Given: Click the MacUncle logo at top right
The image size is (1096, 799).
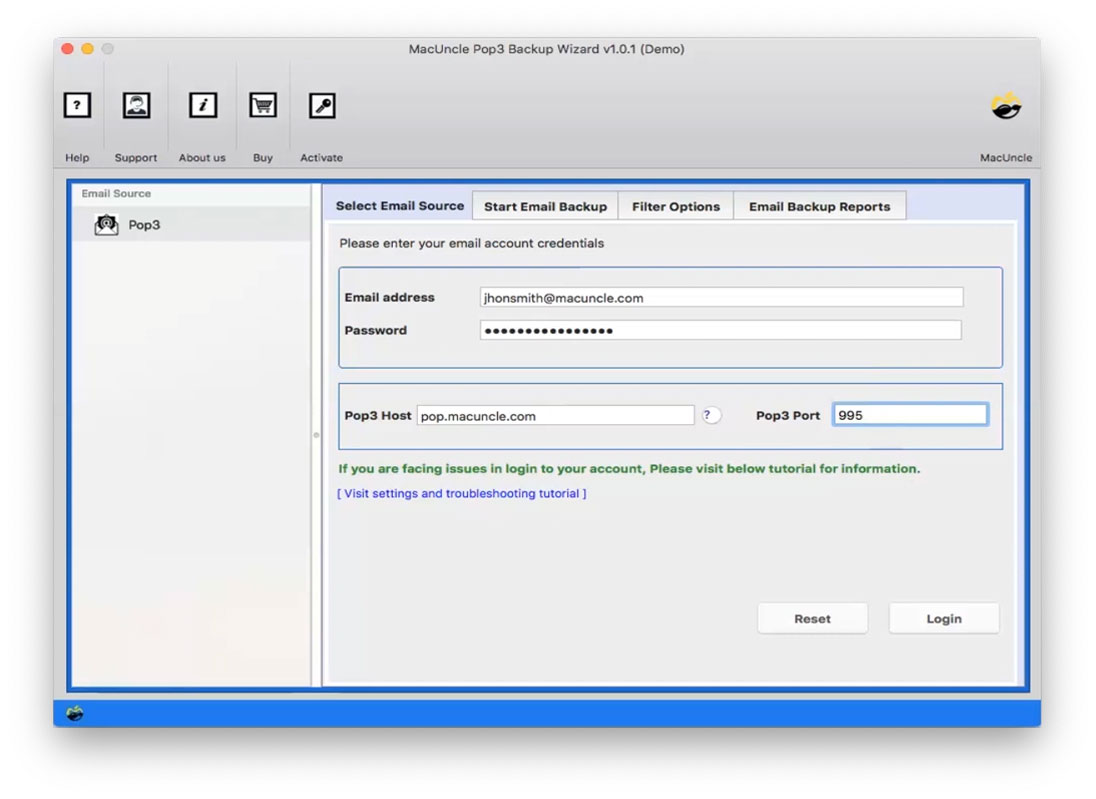Looking at the screenshot, I should pos(1006,104).
